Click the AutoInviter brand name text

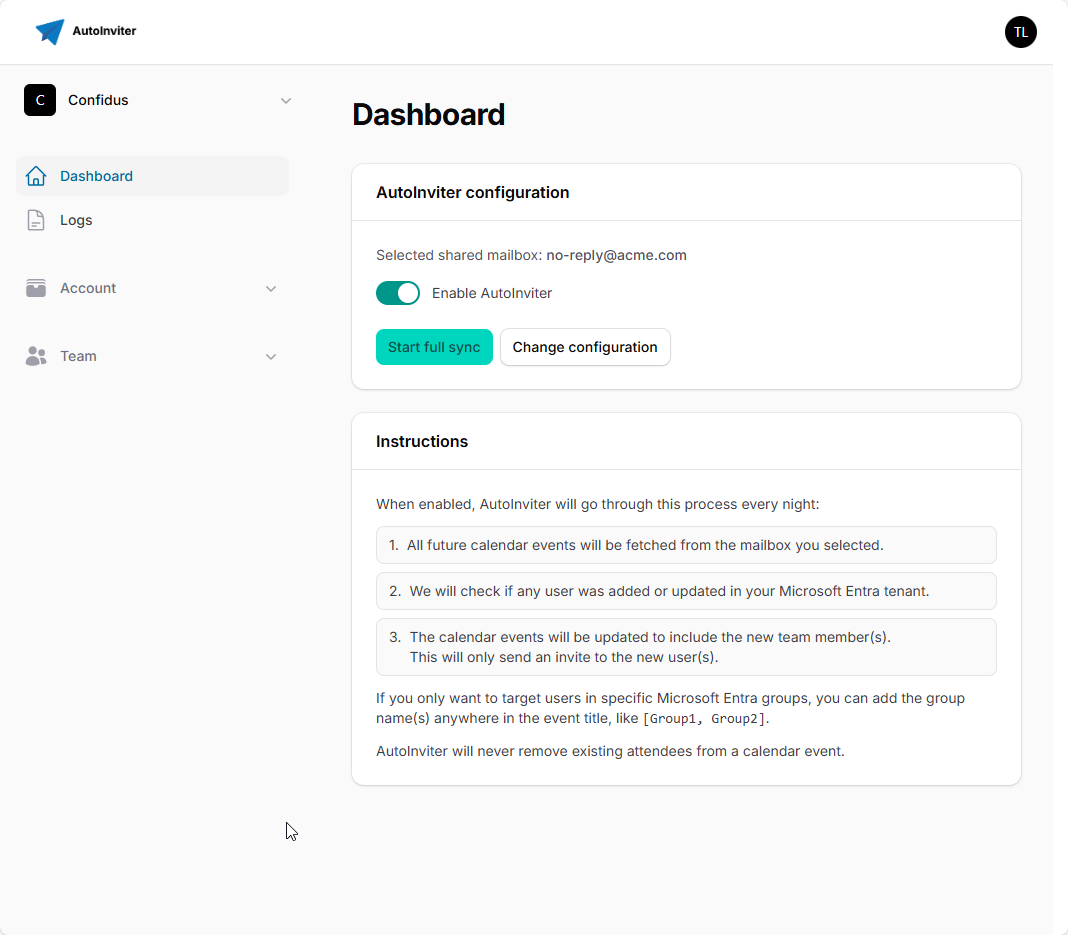pos(104,31)
